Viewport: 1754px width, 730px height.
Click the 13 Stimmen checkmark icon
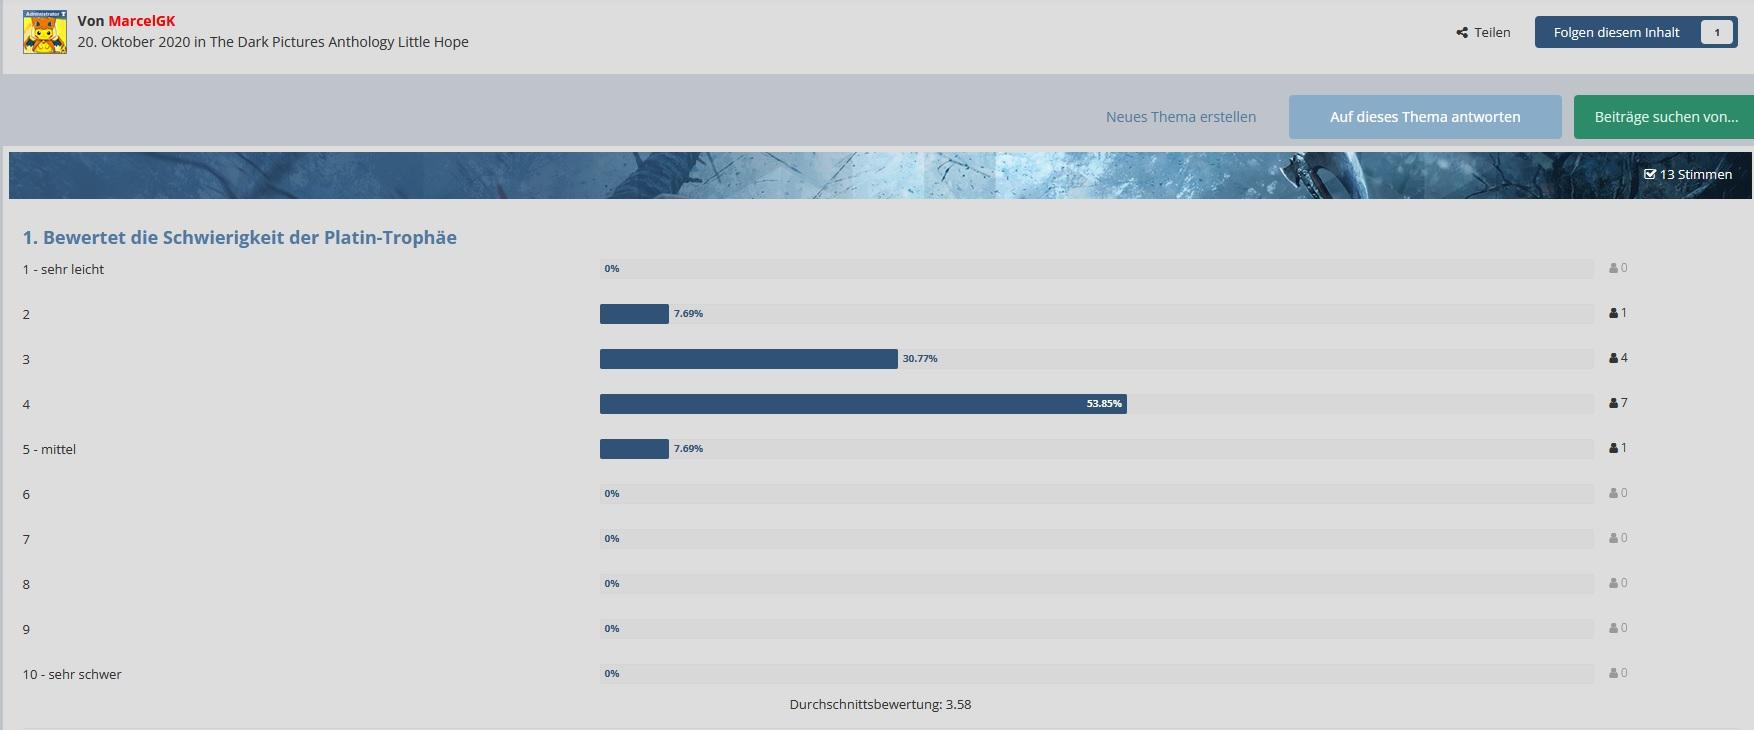(1649, 174)
